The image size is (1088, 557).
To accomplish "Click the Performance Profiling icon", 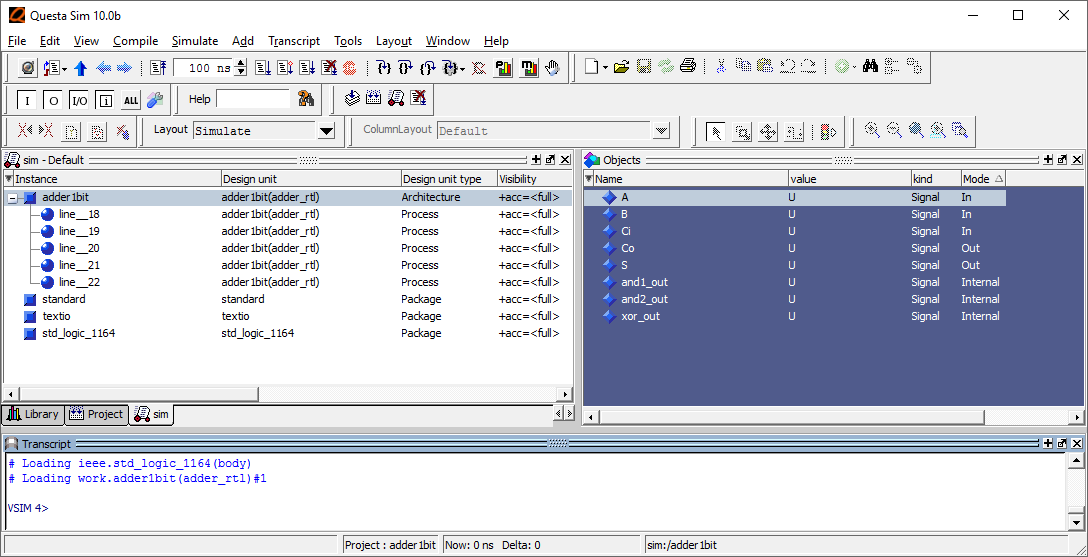I will (x=503, y=67).
